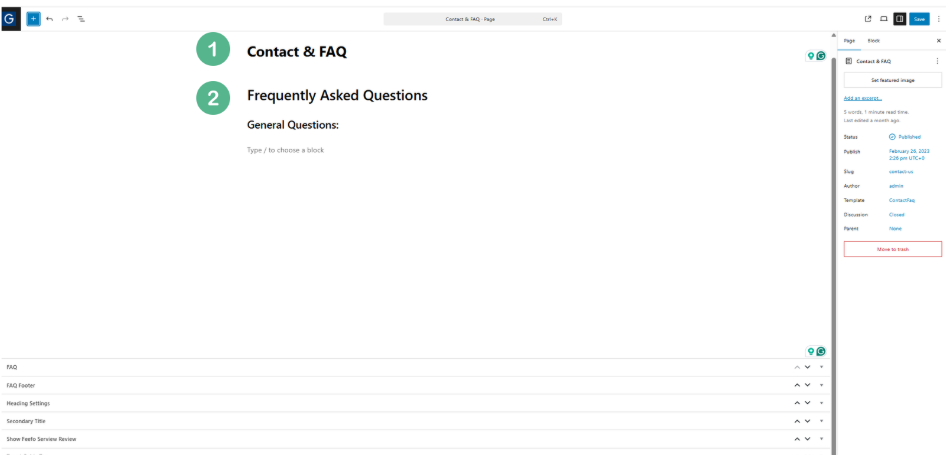Click the site logo G icon

(x=10, y=19)
